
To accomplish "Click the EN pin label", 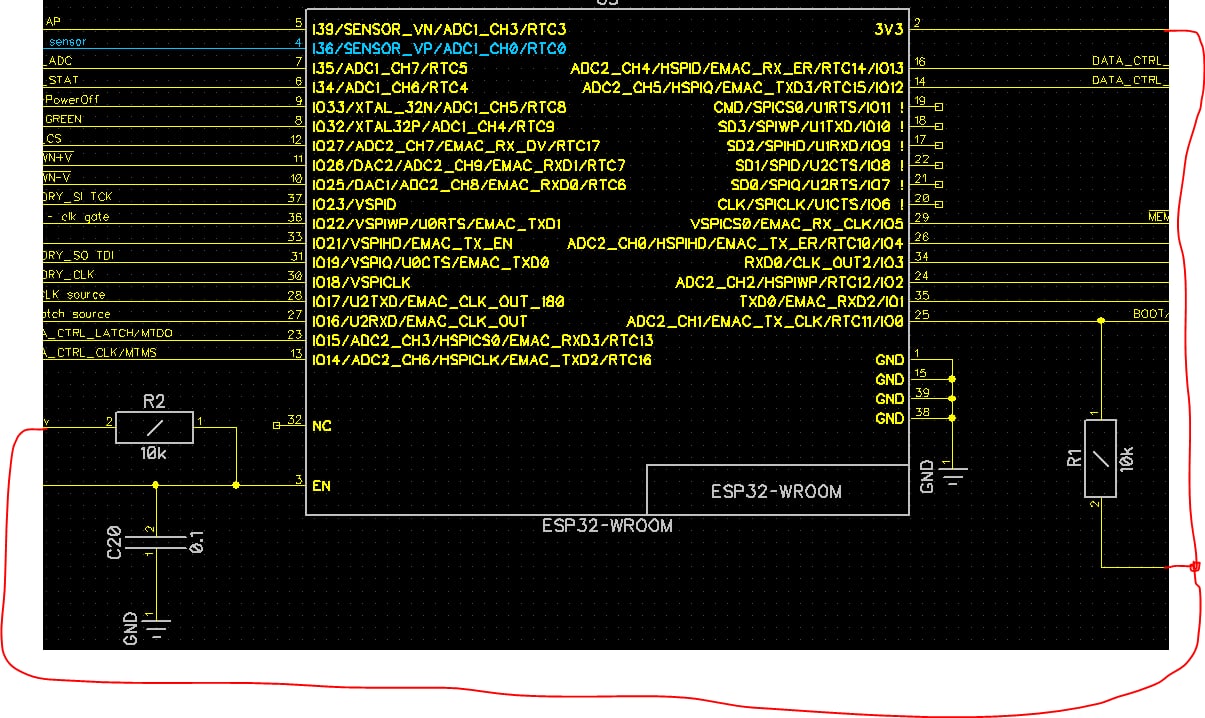I will [x=321, y=486].
